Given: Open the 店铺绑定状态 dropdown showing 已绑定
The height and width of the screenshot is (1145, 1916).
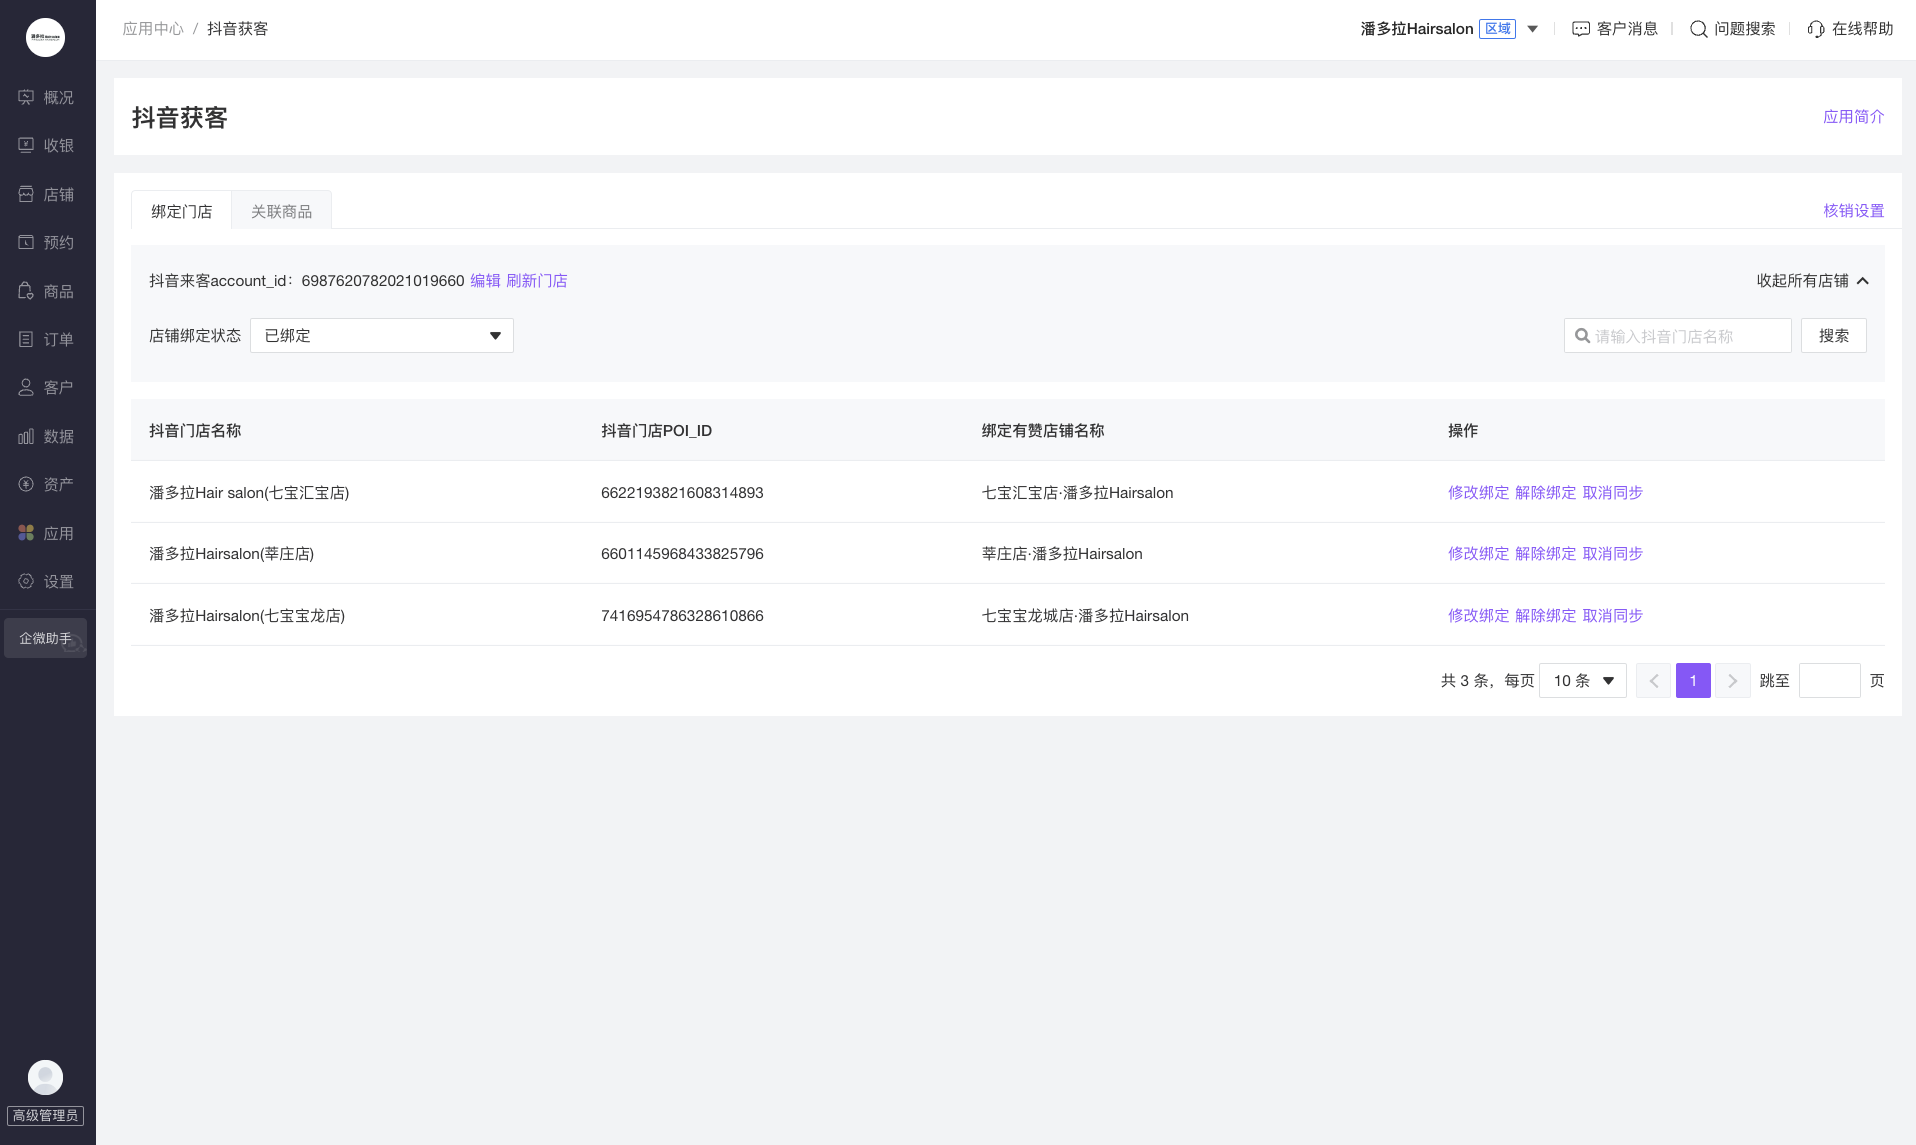Looking at the screenshot, I should [x=382, y=335].
